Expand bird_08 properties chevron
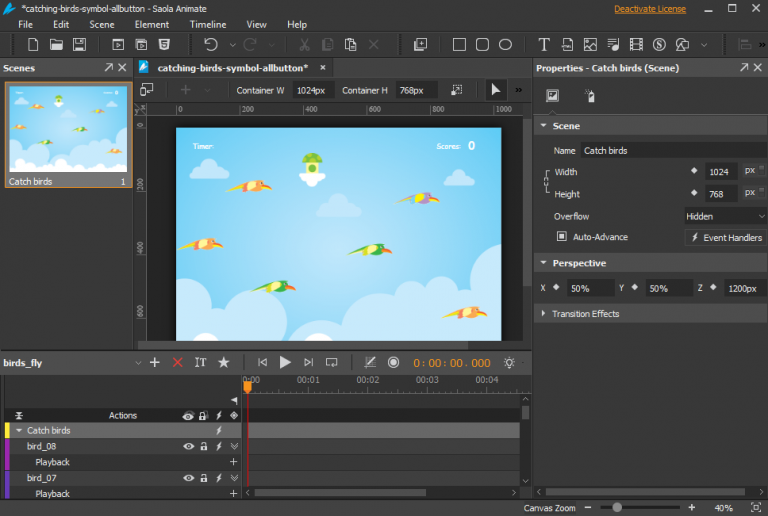 pyautogui.click(x=234, y=446)
